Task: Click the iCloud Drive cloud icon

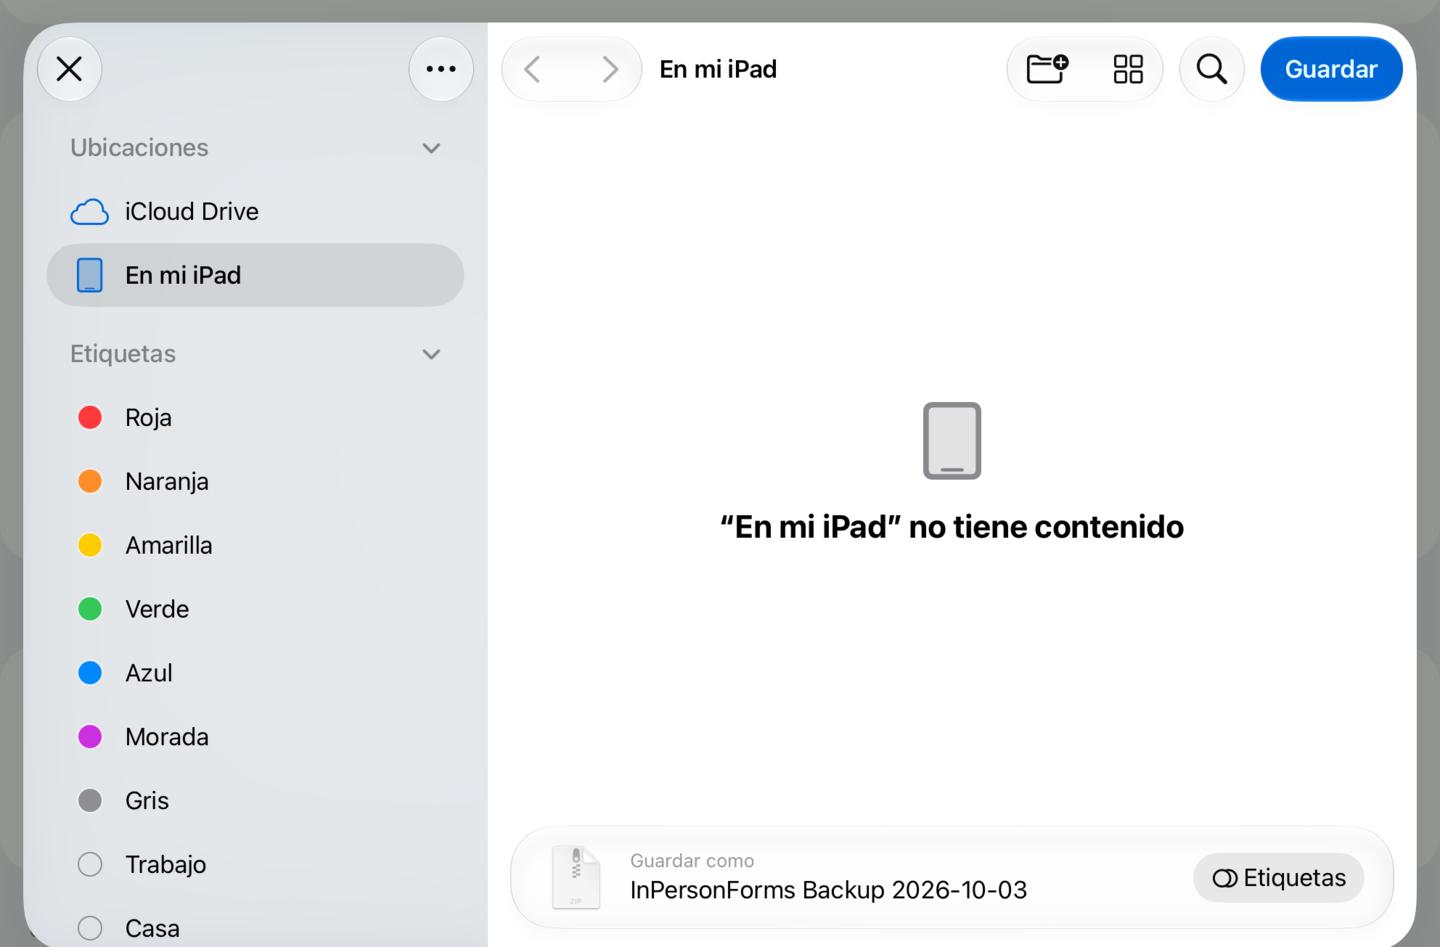Action: point(90,212)
